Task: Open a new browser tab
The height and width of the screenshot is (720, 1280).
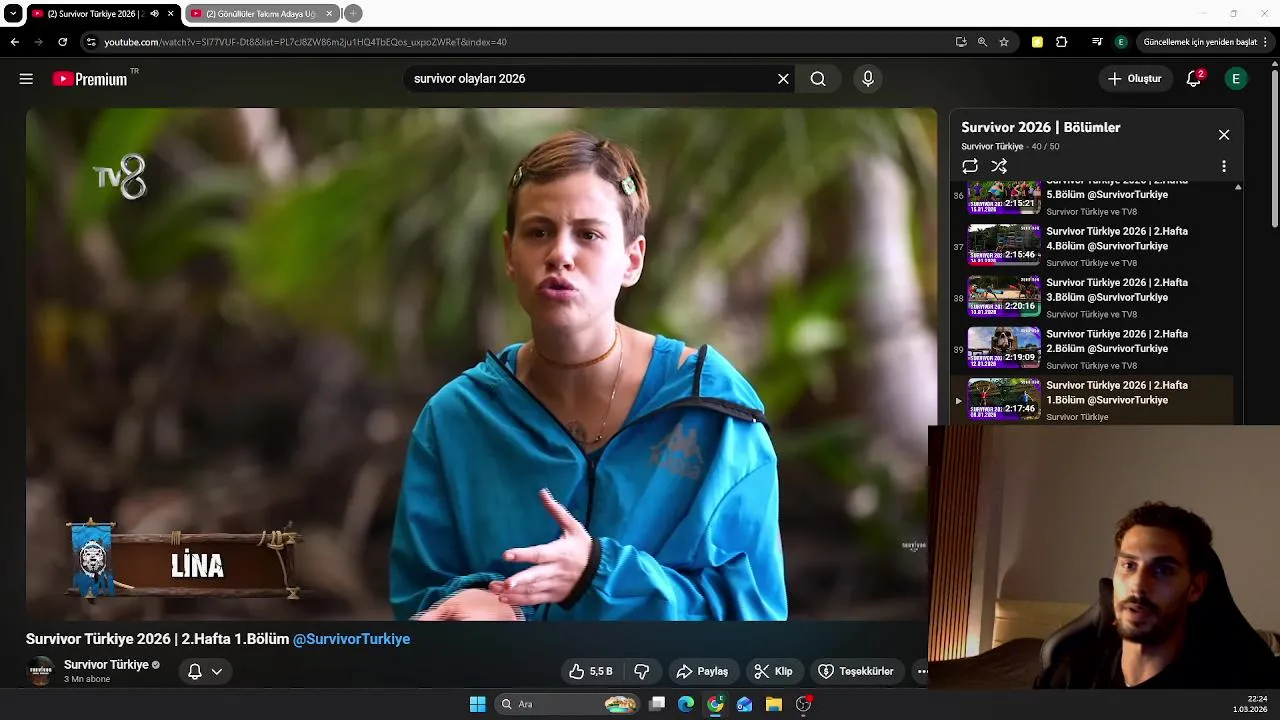Action: point(353,14)
